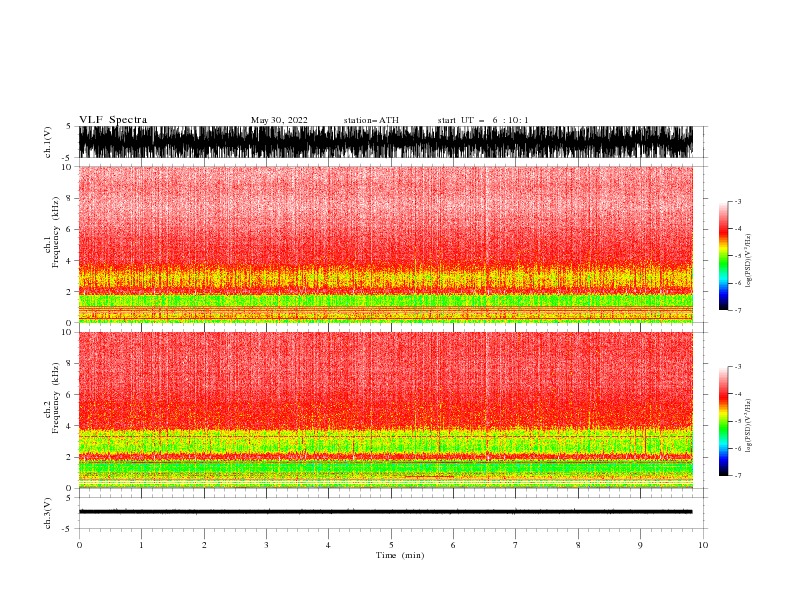
Task: Select the ch.1 "Frequency (kHz)" axis label
Action: (56, 233)
